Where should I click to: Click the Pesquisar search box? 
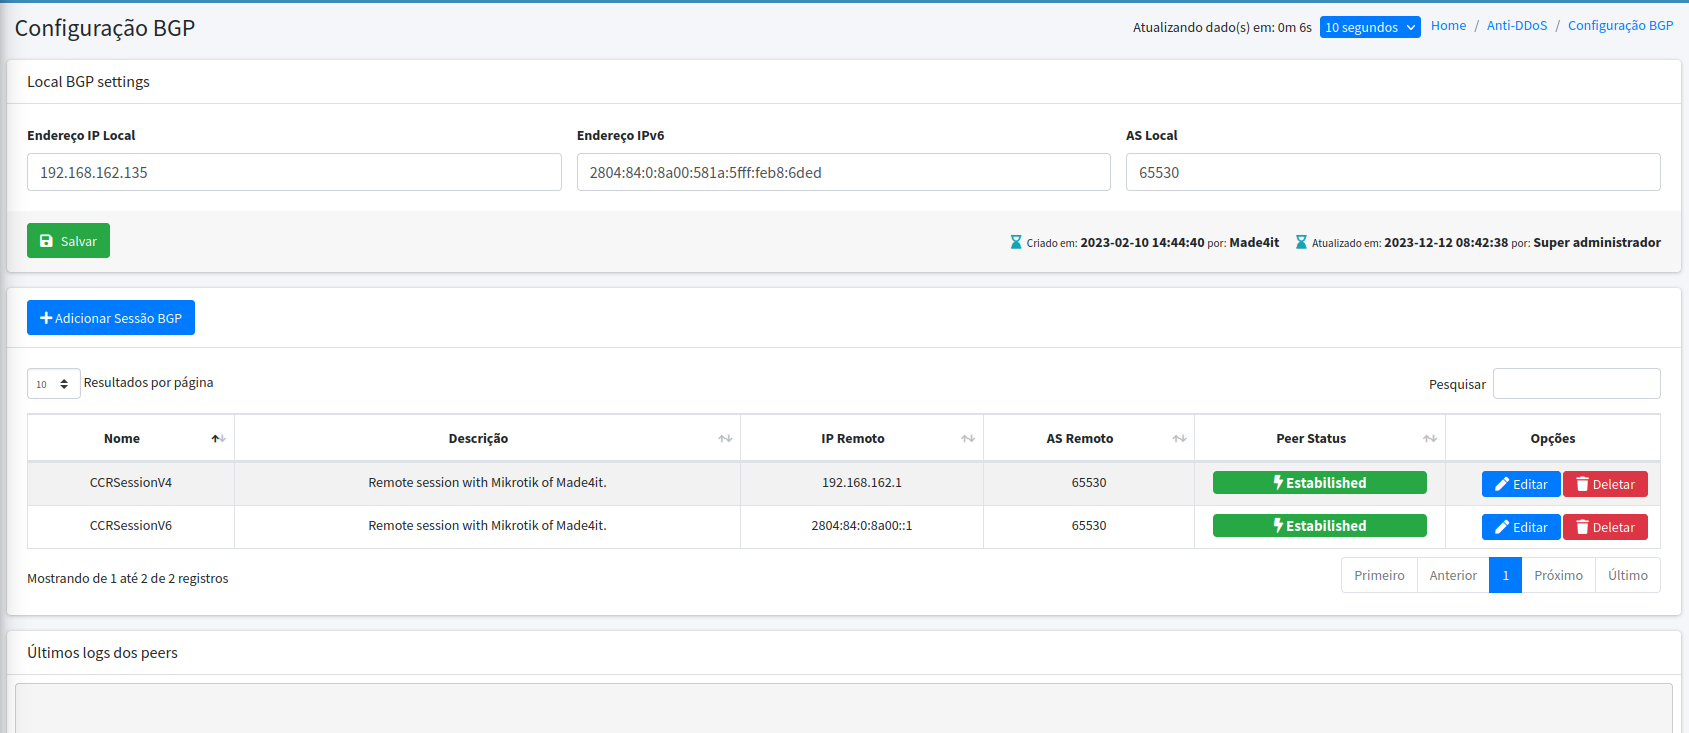[x=1577, y=384]
